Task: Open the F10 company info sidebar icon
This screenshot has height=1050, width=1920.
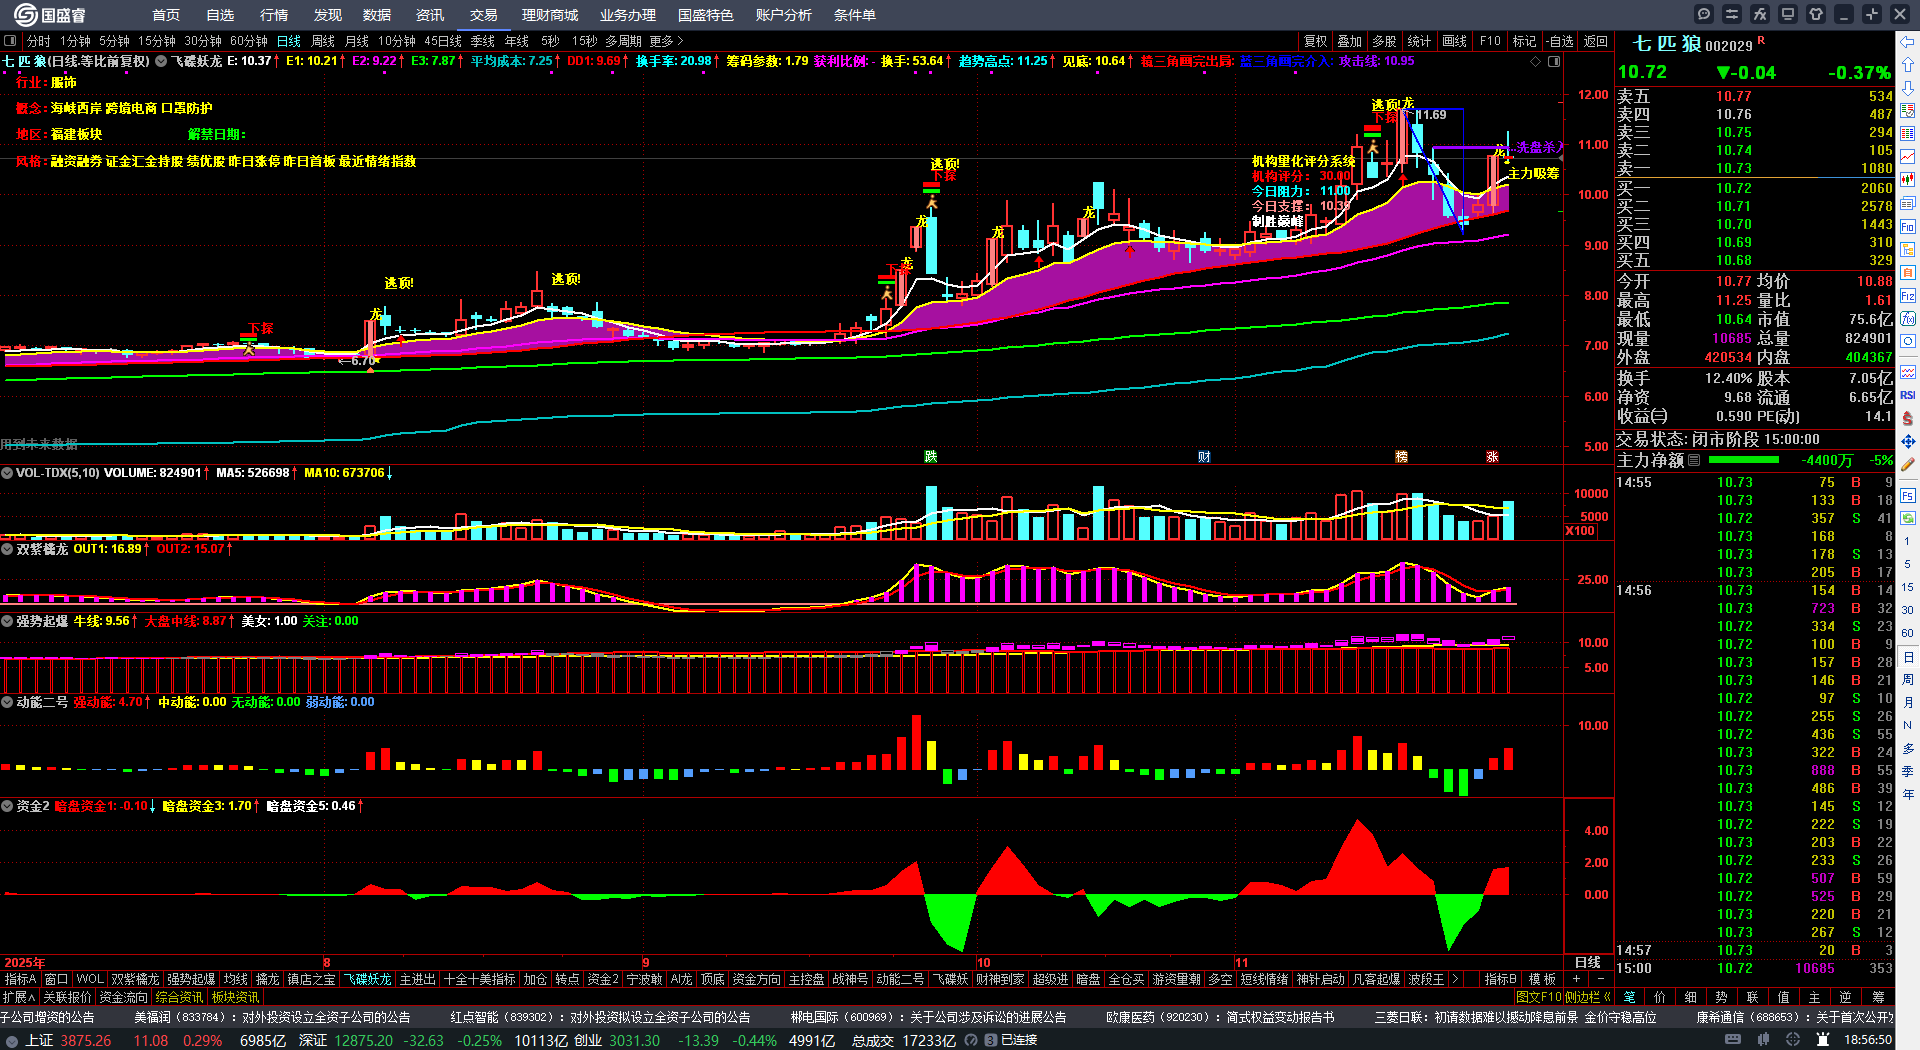Action: click(x=1908, y=227)
